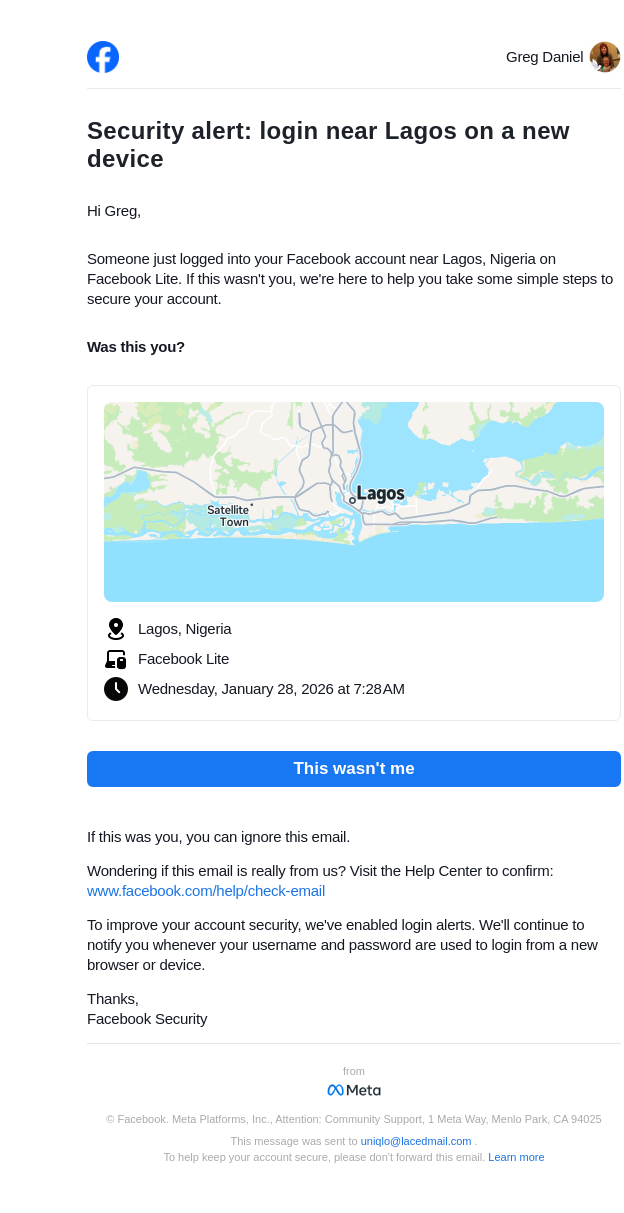Click the Lagos city label on map
This screenshot has height=1213, width=624.
click(x=380, y=494)
